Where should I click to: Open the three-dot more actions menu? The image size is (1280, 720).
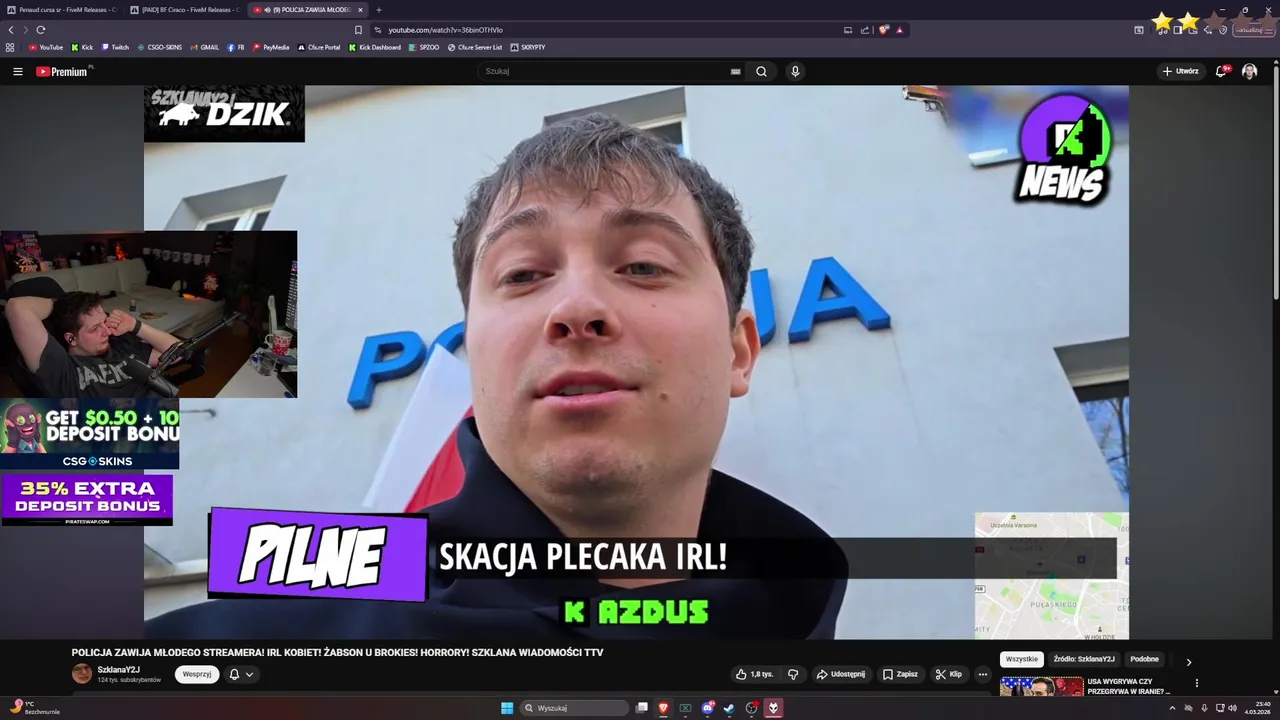click(x=982, y=674)
